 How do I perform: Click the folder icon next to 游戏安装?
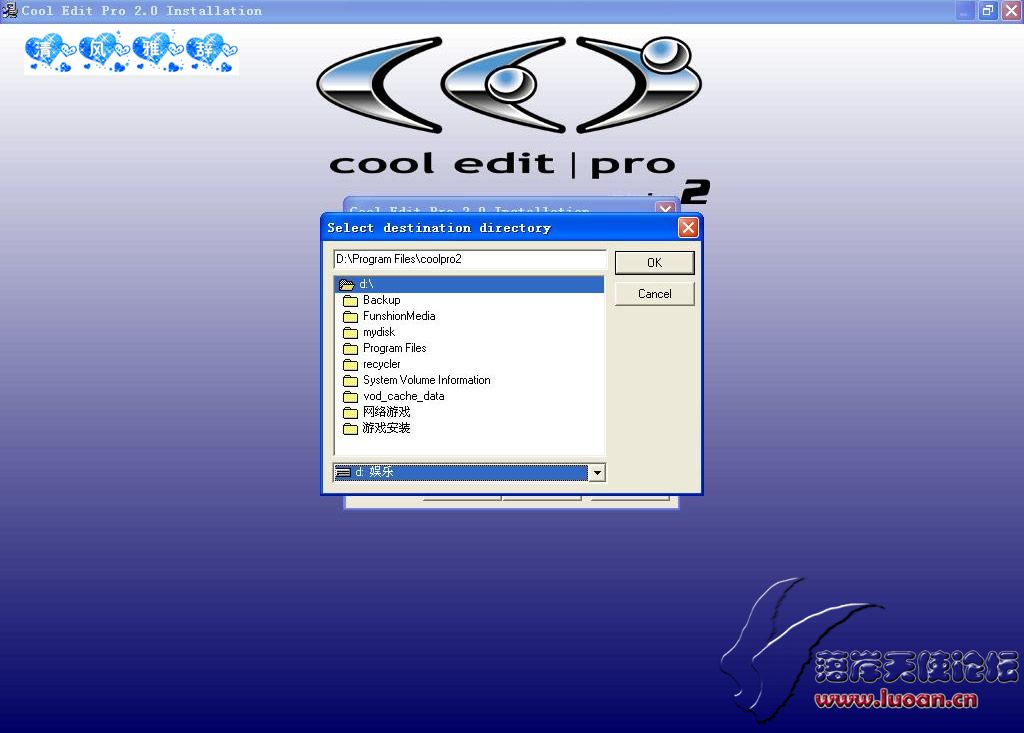351,429
